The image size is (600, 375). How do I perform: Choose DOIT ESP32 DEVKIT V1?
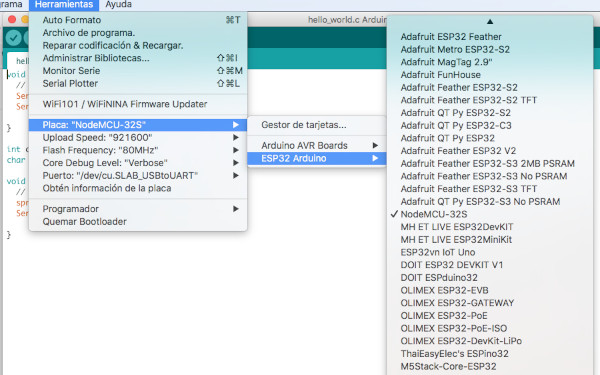pyautogui.click(x=490, y=265)
